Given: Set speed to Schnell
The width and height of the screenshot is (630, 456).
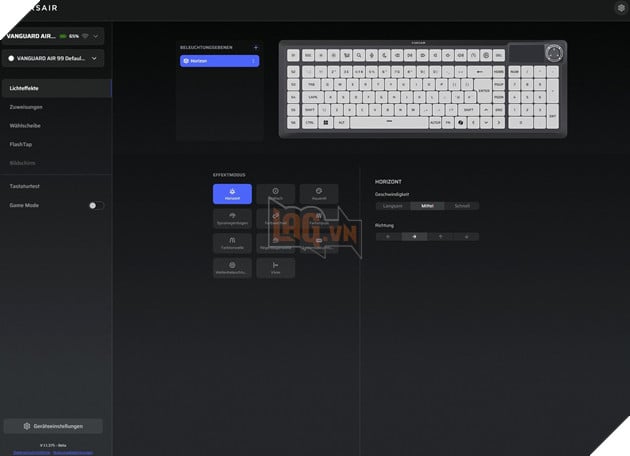Looking at the screenshot, I should [462, 206].
